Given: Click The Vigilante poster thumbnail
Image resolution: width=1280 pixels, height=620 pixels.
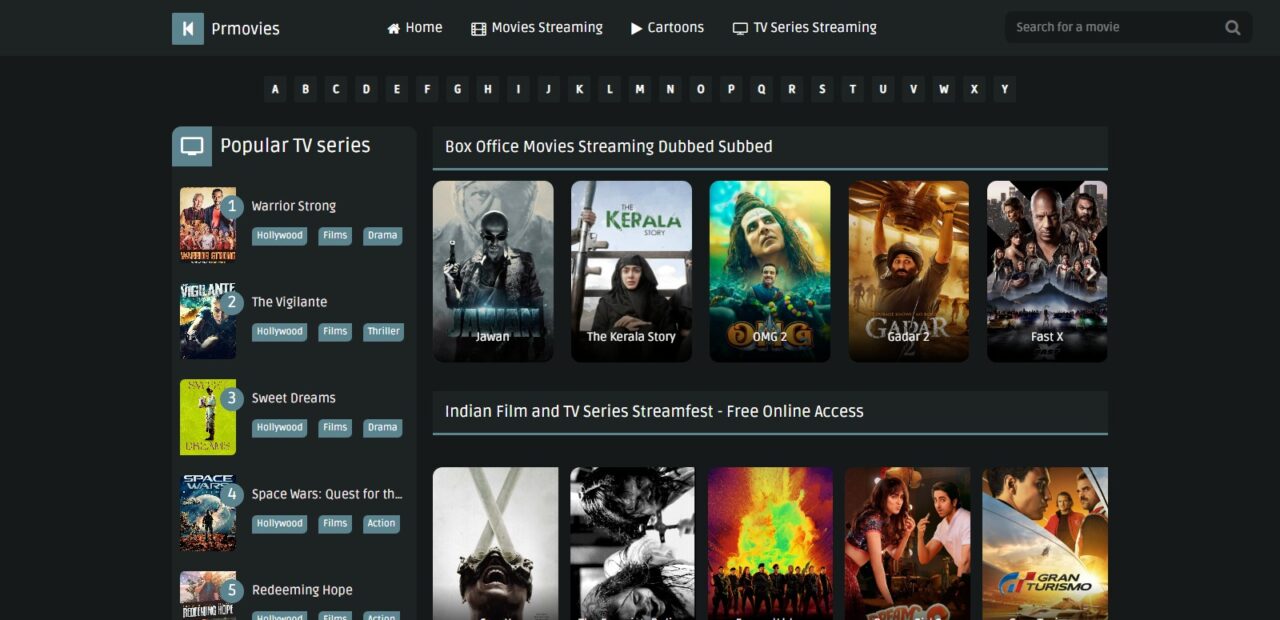Looking at the screenshot, I should pos(208,321).
